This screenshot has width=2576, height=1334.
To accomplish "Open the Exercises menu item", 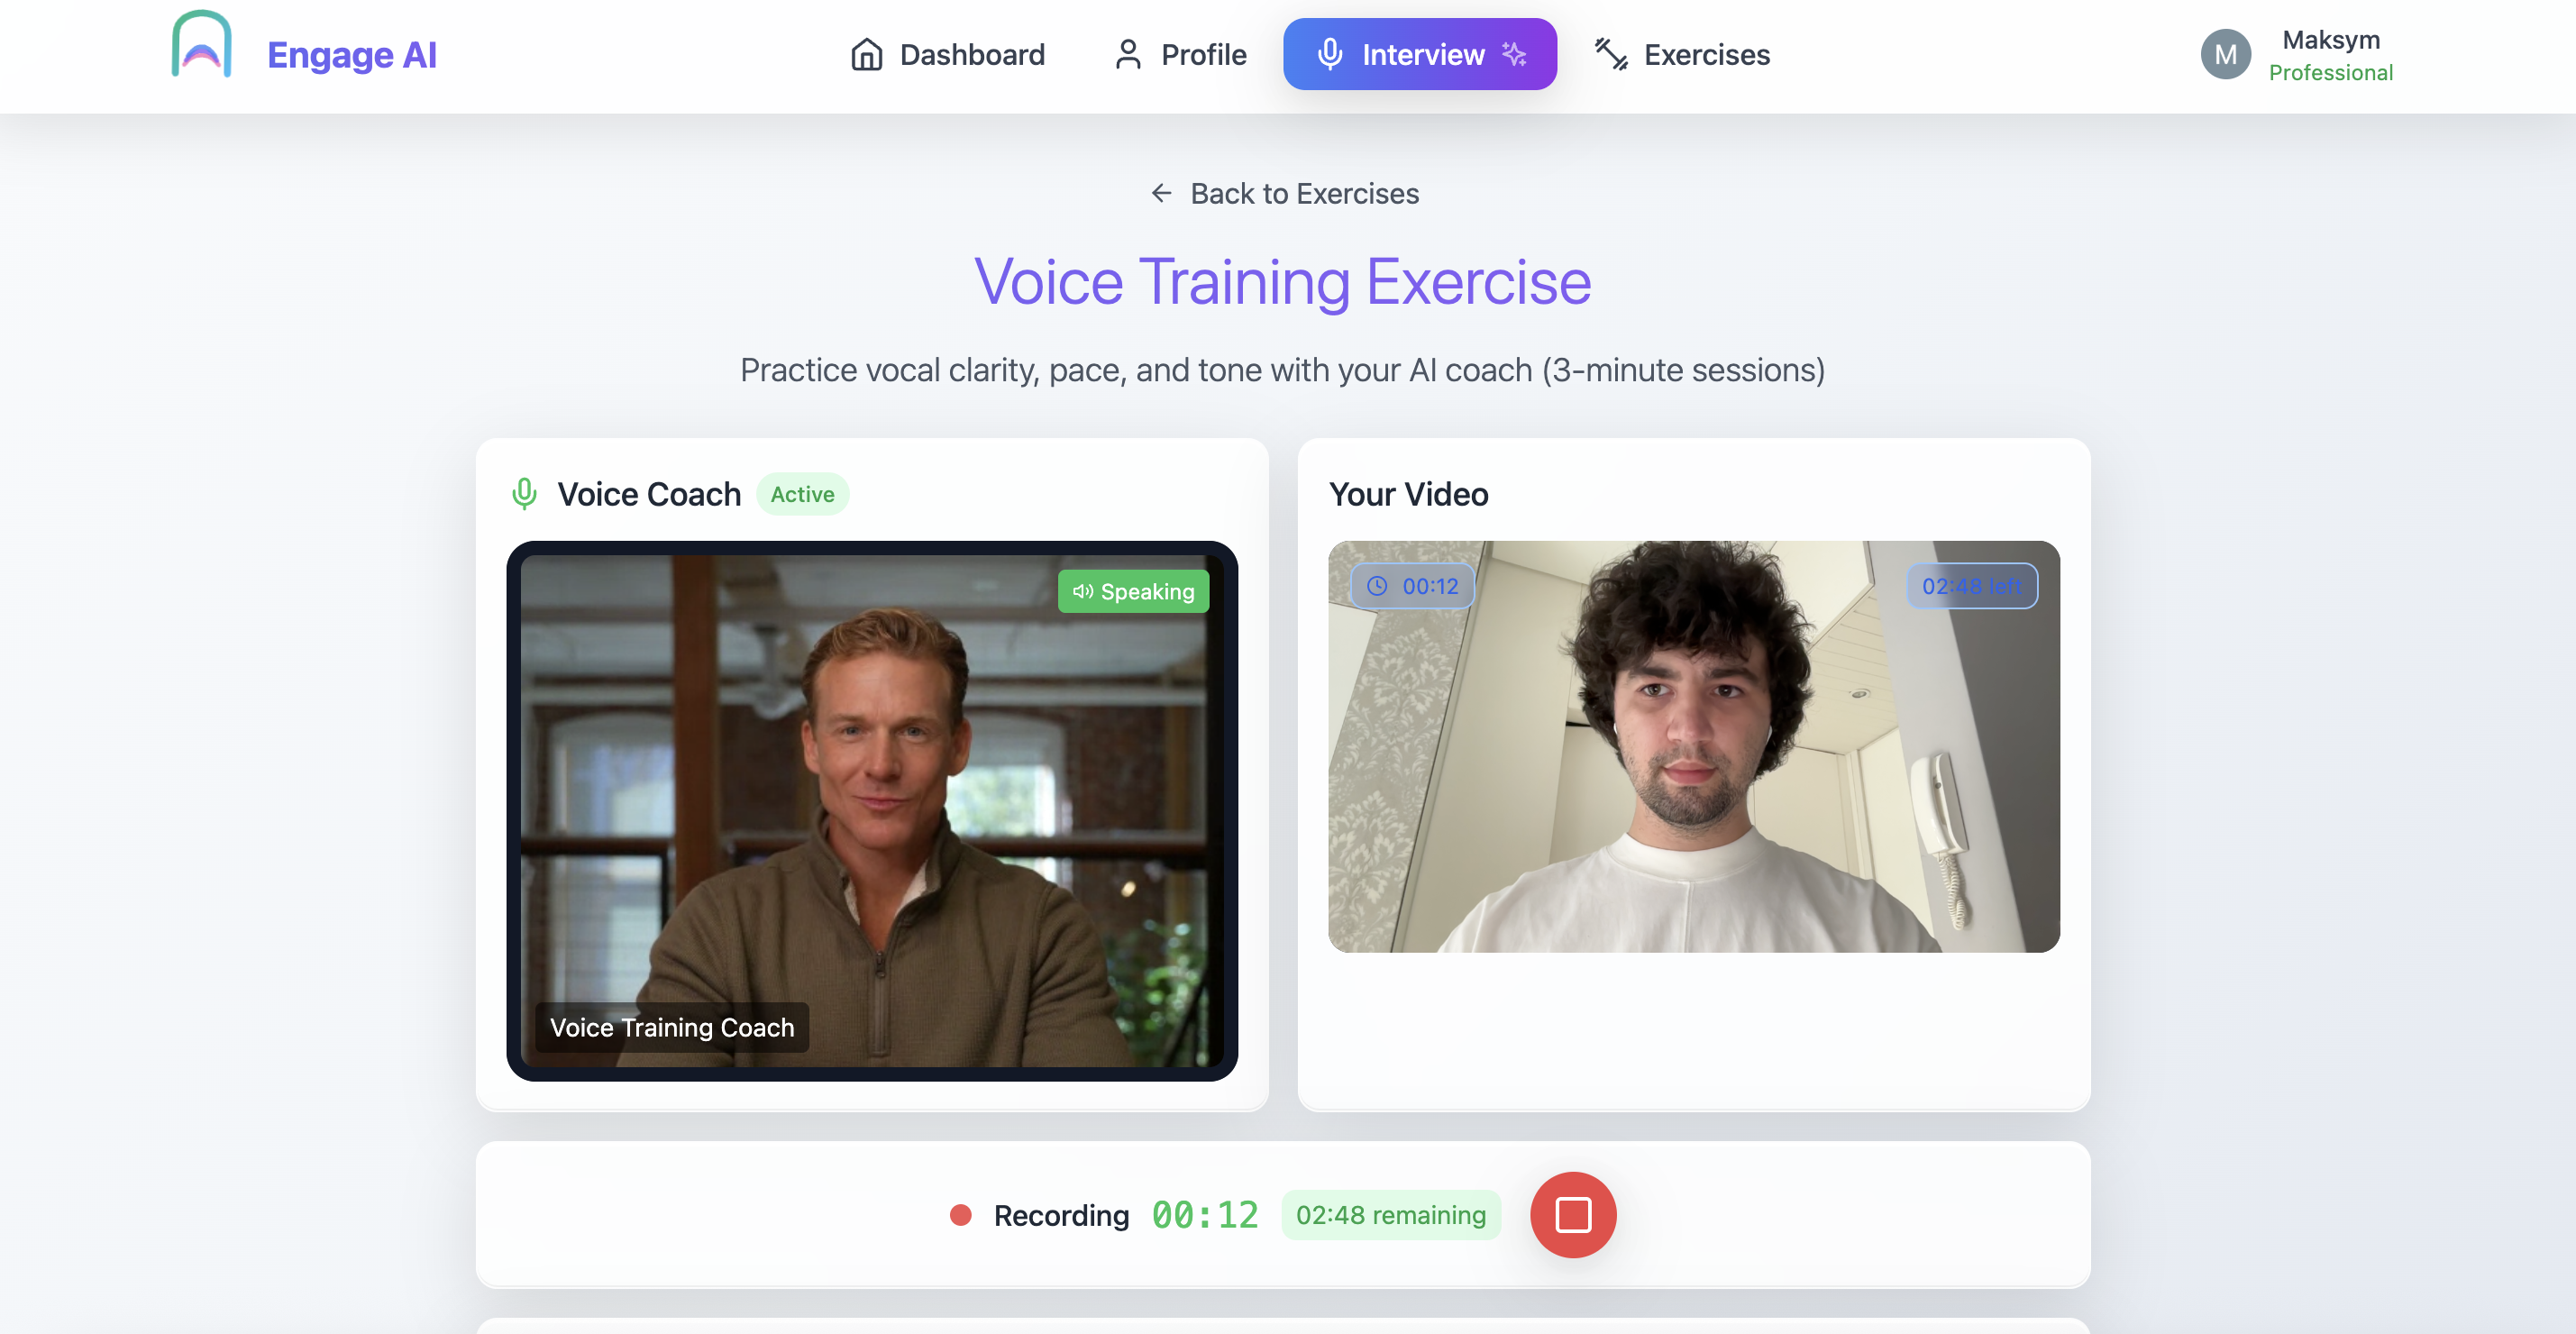I will [x=1682, y=54].
